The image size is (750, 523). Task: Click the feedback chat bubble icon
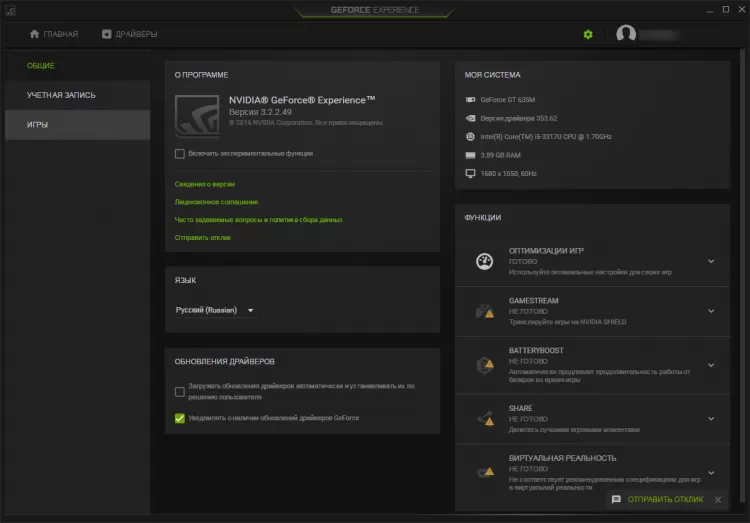[616, 500]
